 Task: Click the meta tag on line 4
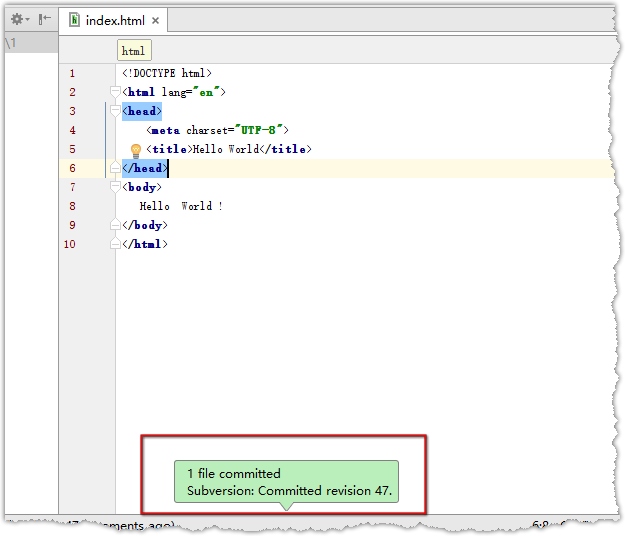point(217,130)
